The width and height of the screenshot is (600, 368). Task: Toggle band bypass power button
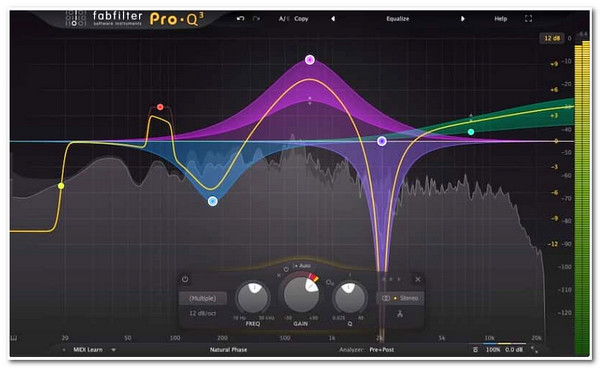coord(185,279)
